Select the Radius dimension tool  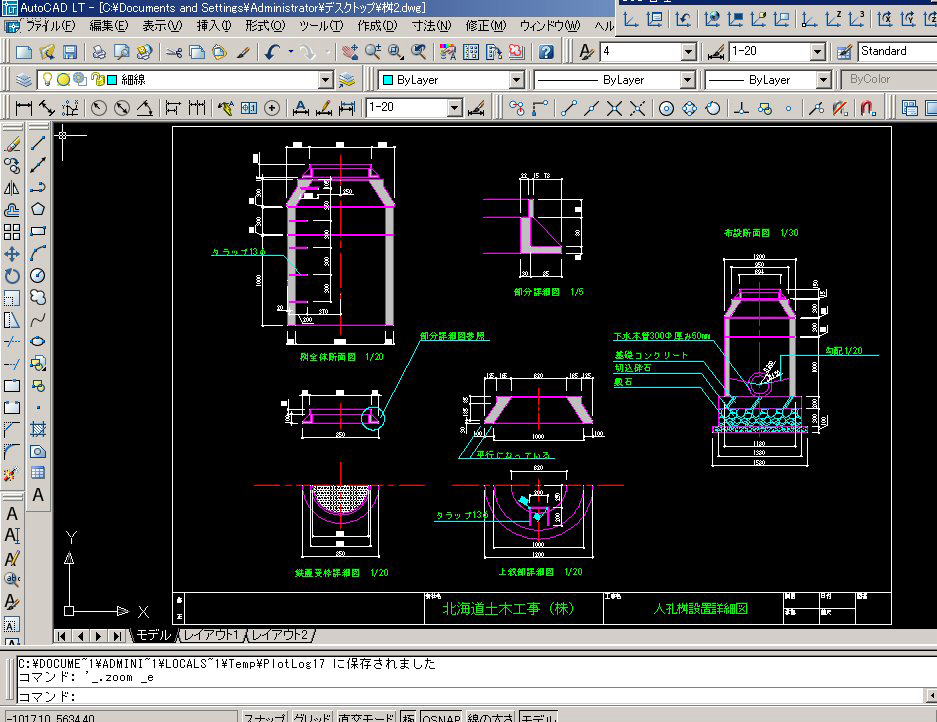click(99, 108)
